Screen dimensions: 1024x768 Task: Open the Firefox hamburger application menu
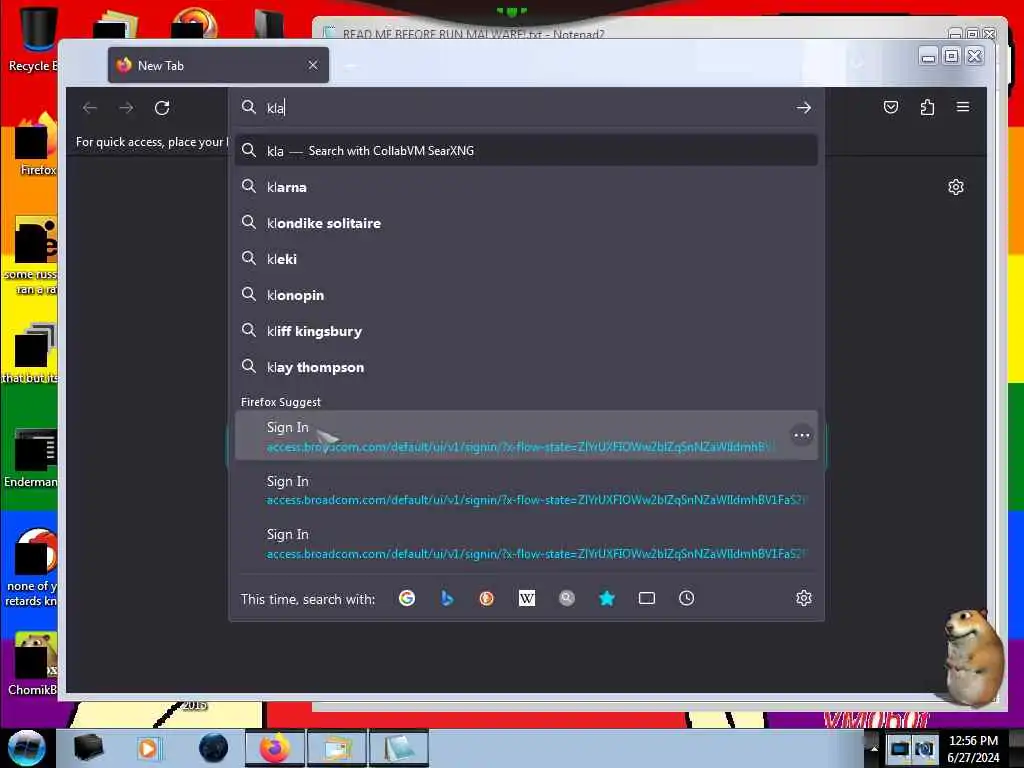click(x=963, y=107)
